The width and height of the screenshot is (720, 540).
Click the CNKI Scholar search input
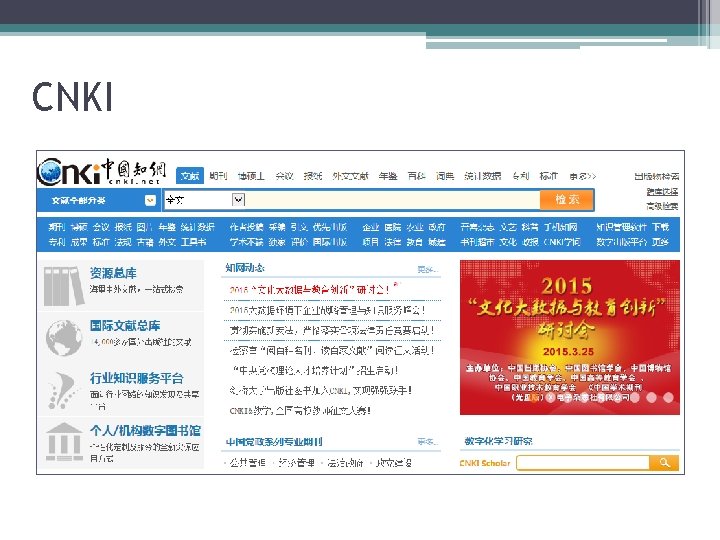(x=583, y=463)
